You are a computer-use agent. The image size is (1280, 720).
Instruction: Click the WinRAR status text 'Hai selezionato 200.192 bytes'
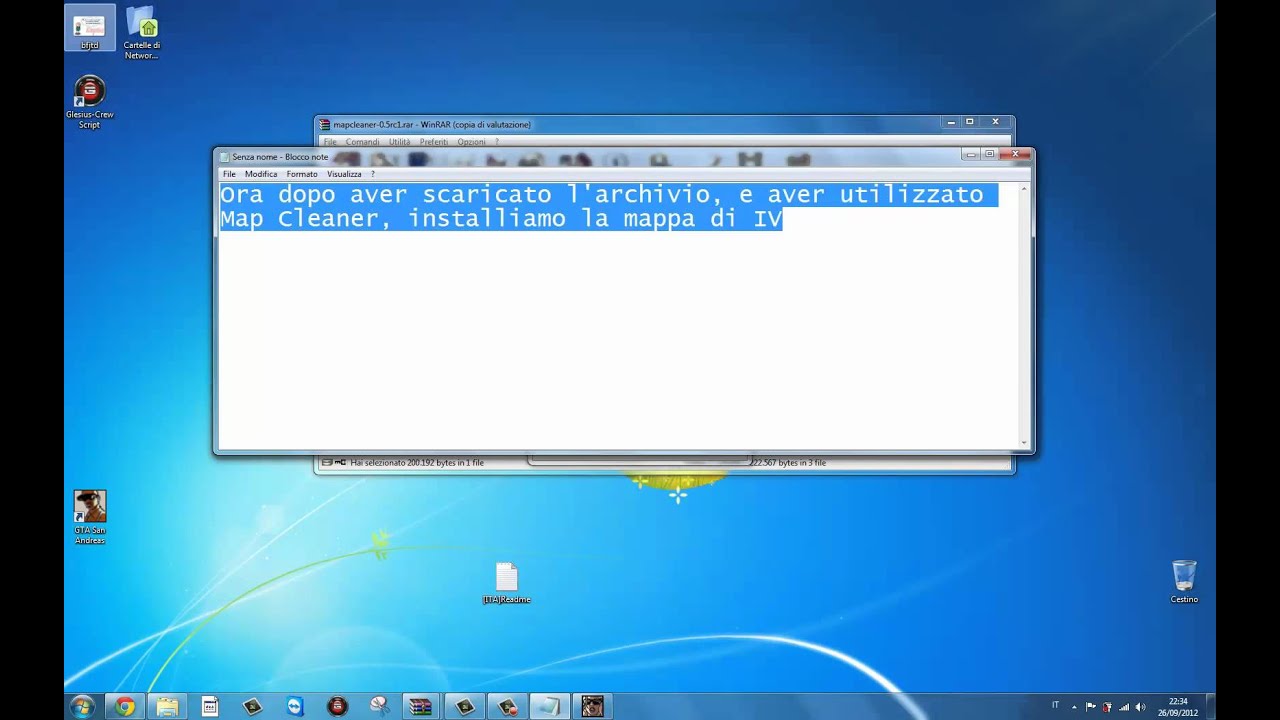point(417,463)
